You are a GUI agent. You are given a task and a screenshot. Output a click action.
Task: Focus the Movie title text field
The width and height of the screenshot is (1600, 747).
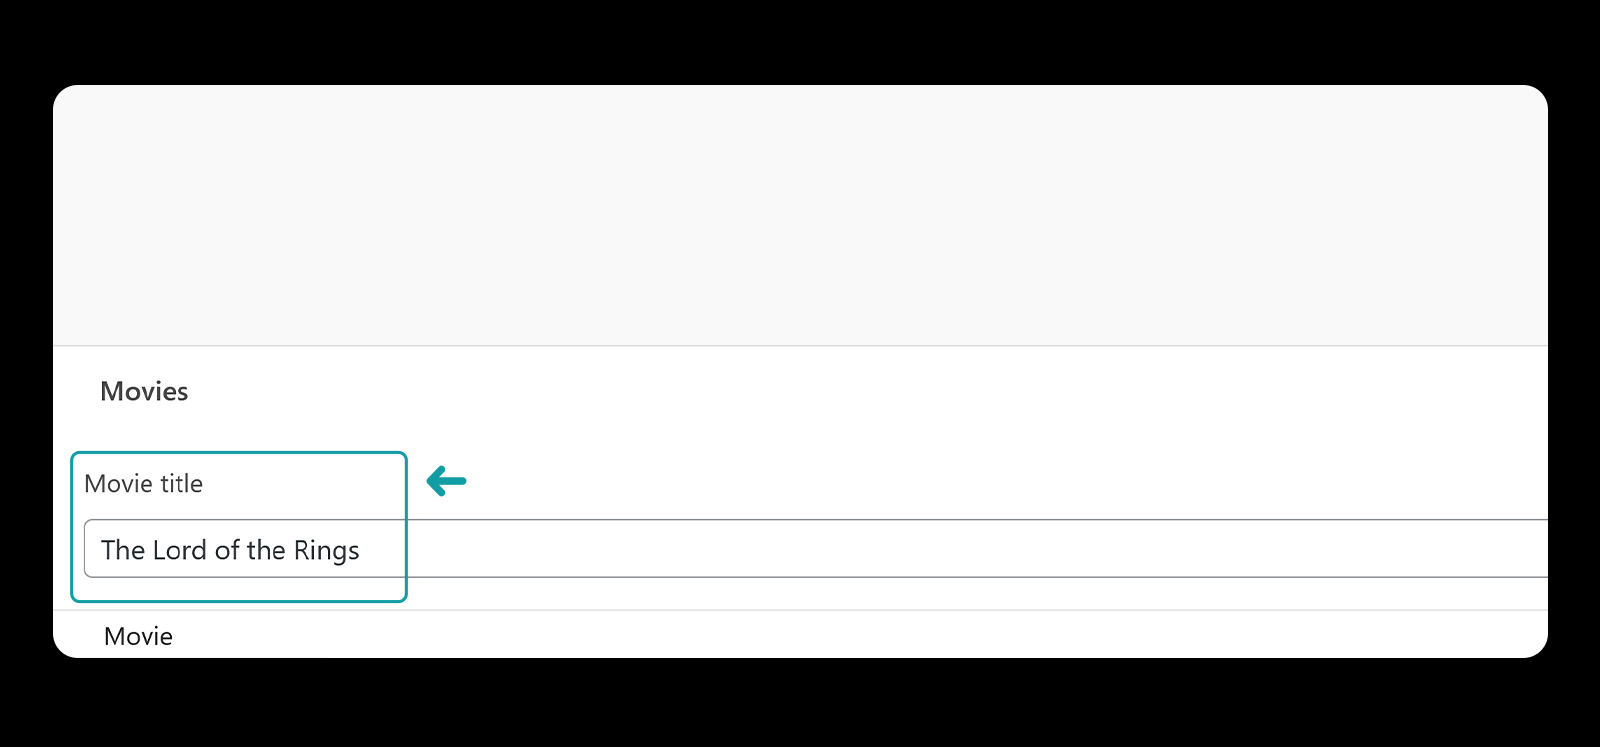[816, 548]
